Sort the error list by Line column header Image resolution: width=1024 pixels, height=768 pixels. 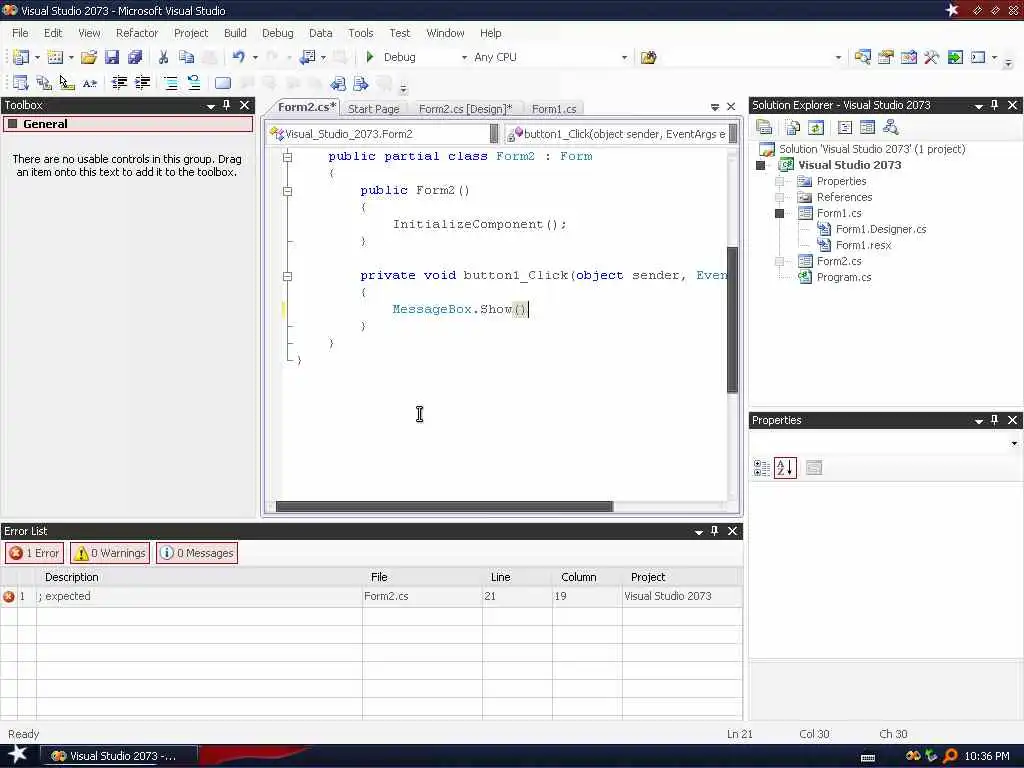click(x=500, y=577)
